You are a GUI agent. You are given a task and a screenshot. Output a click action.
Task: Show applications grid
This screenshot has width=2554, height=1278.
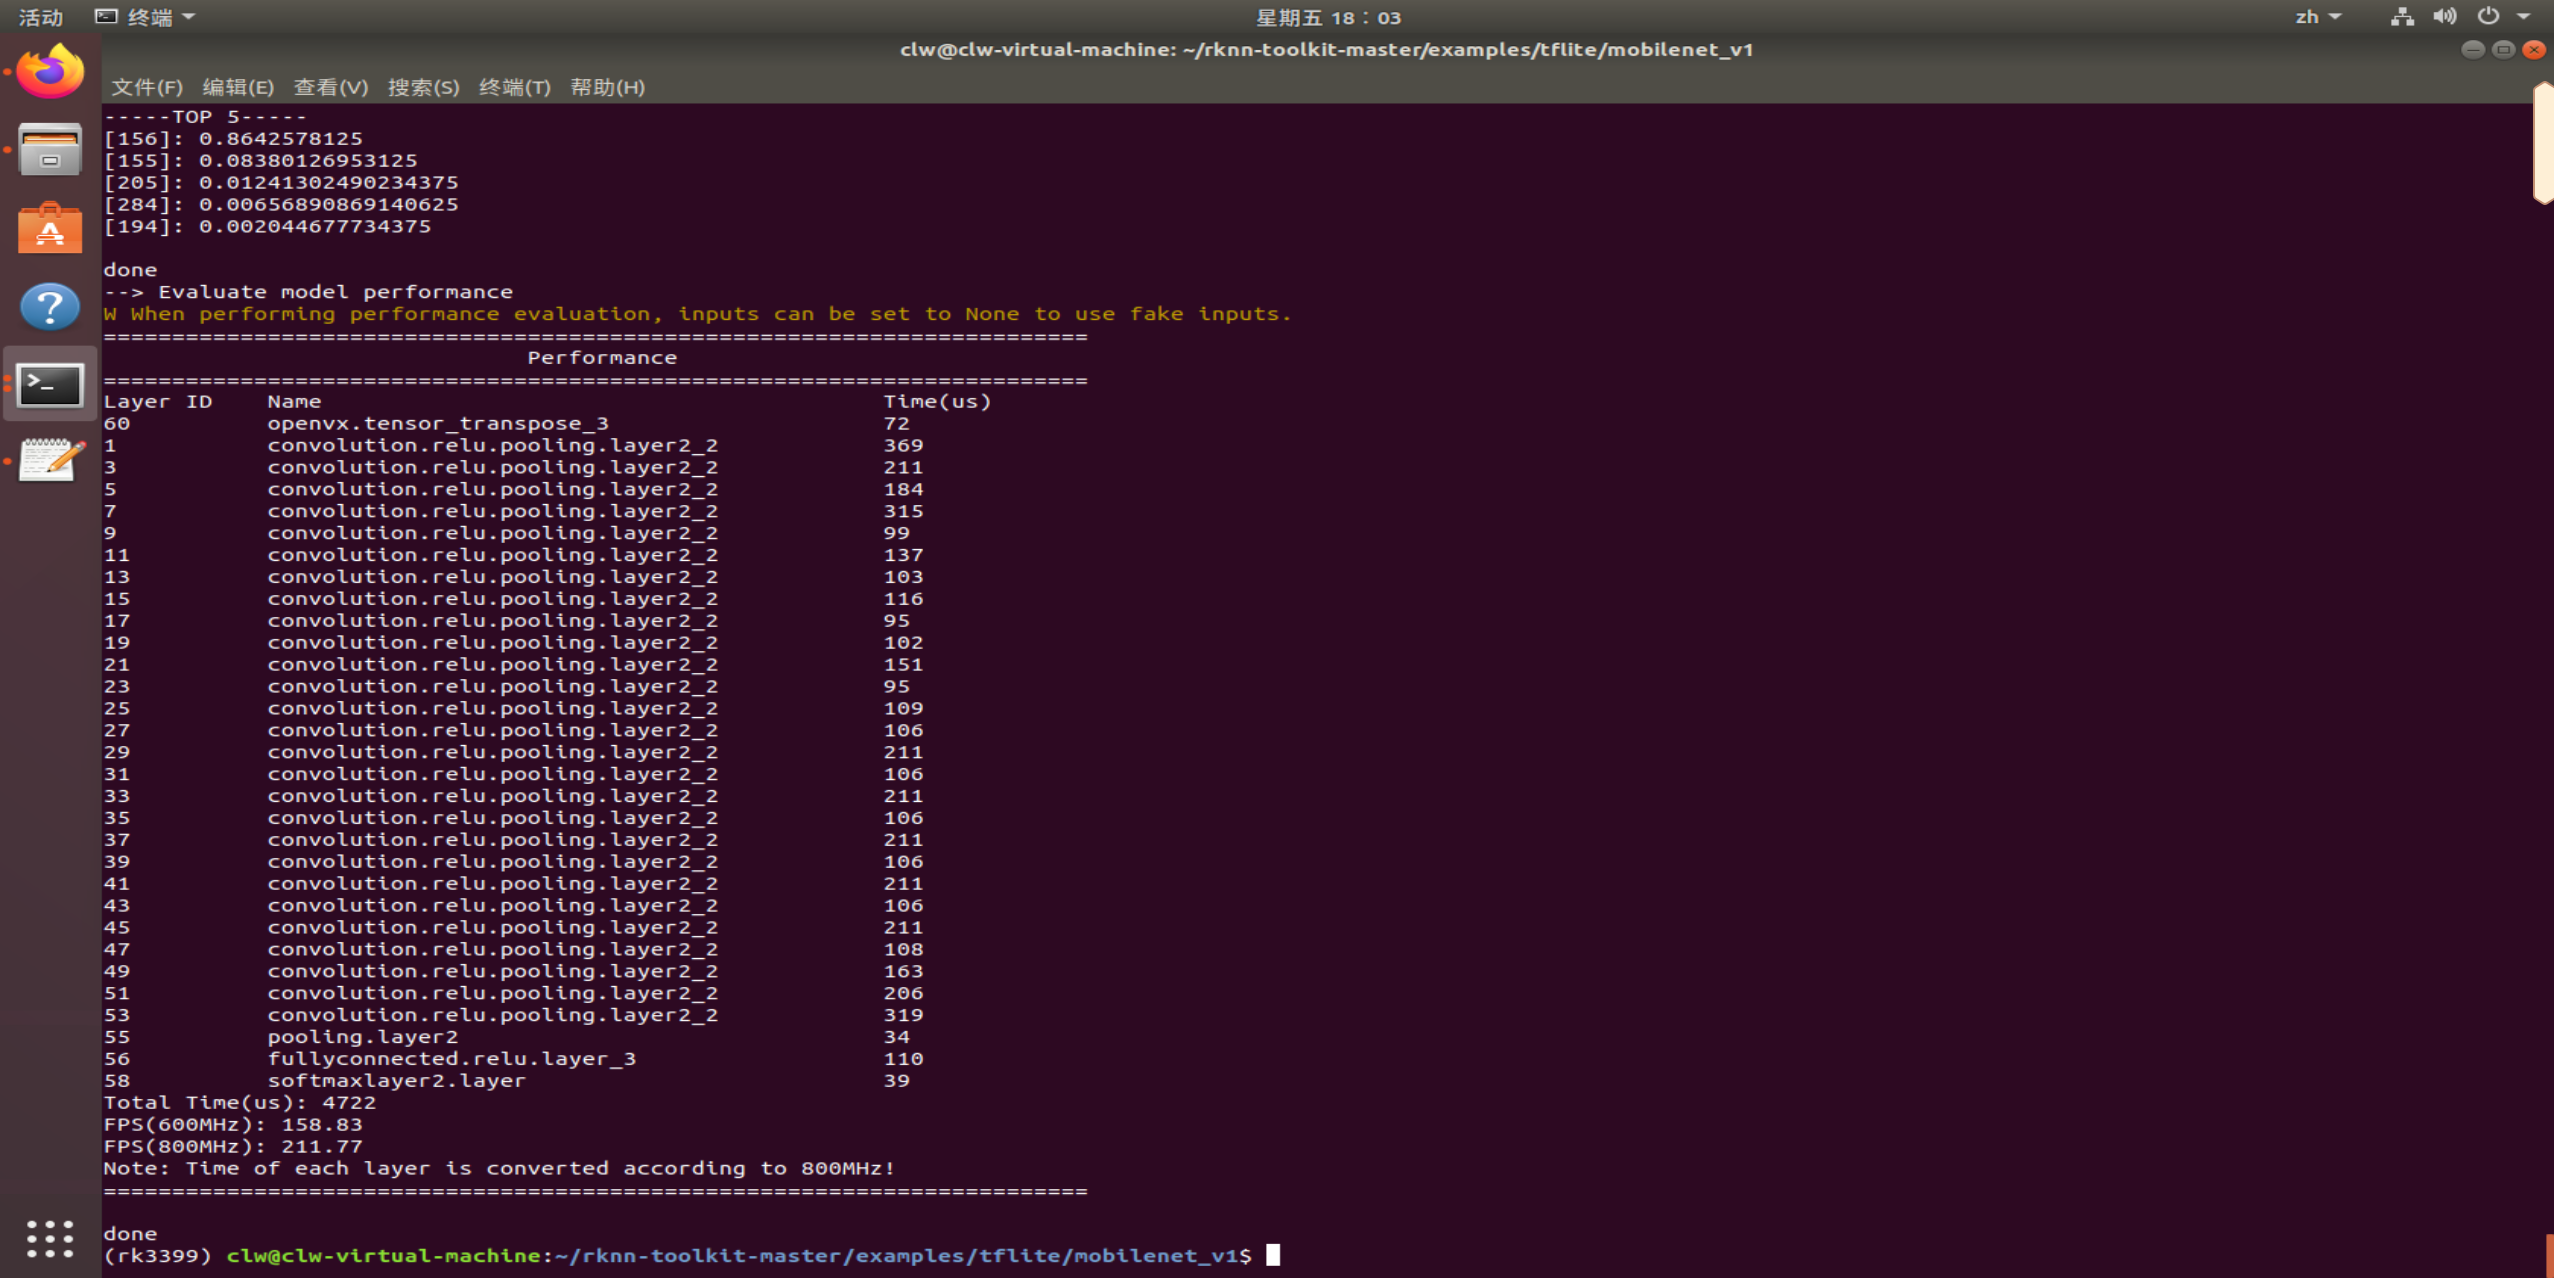coord(50,1239)
